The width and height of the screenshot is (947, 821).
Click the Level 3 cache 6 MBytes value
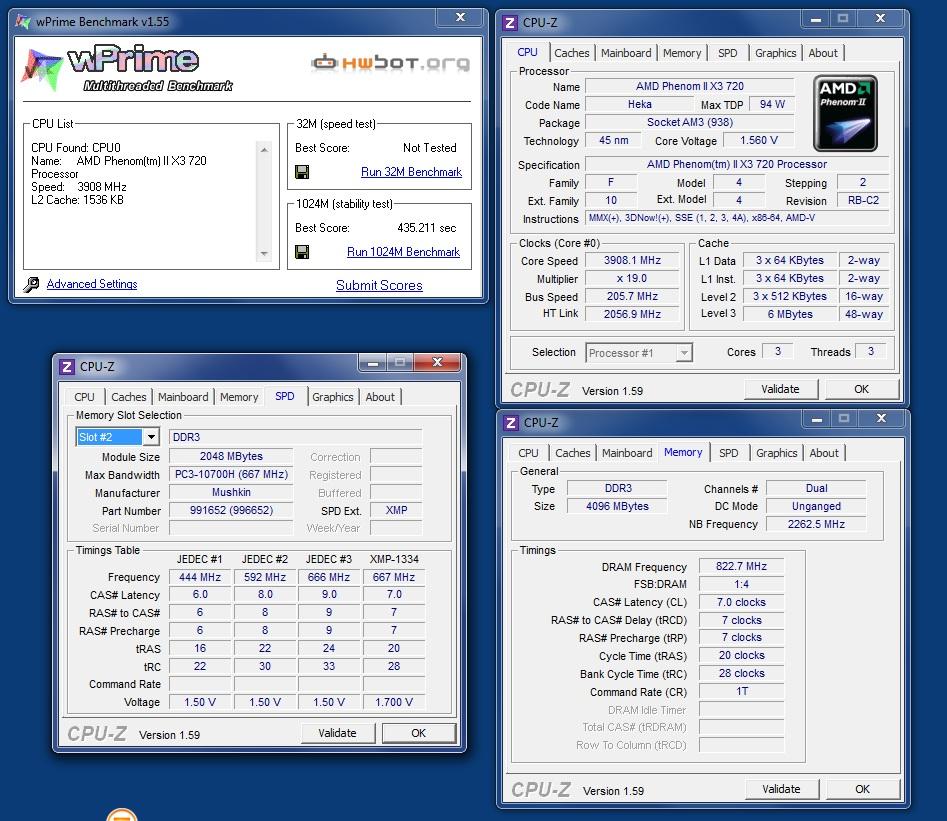click(790, 314)
